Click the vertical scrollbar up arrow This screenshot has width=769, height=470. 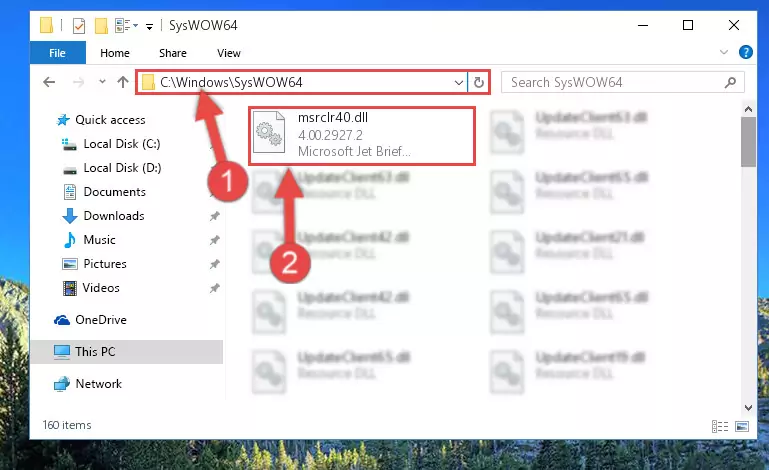[x=748, y=109]
